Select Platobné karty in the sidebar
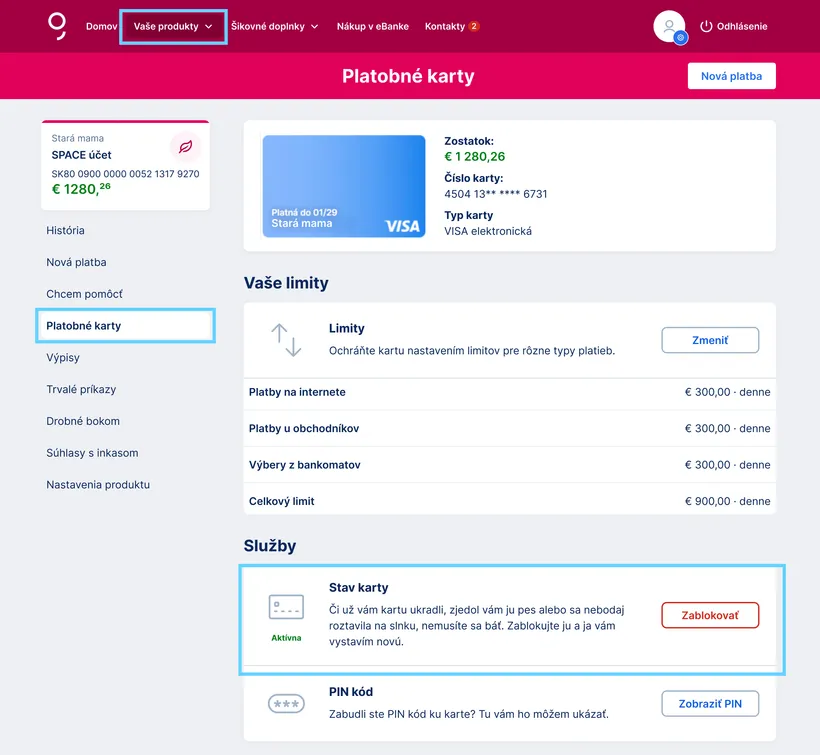 tap(126, 326)
